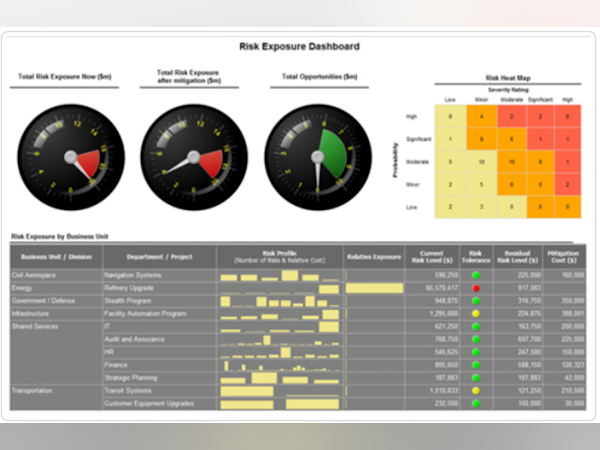Image resolution: width=600 pixels, height=450 pixels.
Task: Select heat map cell High probability, Low severity
Action: (x=450, y=116)
